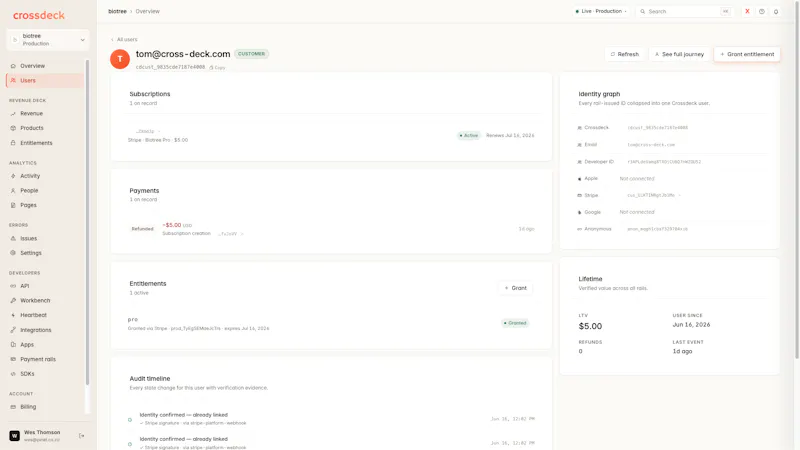
Task: Click the Payment rails icon
Action: click(x=13, y=359)
